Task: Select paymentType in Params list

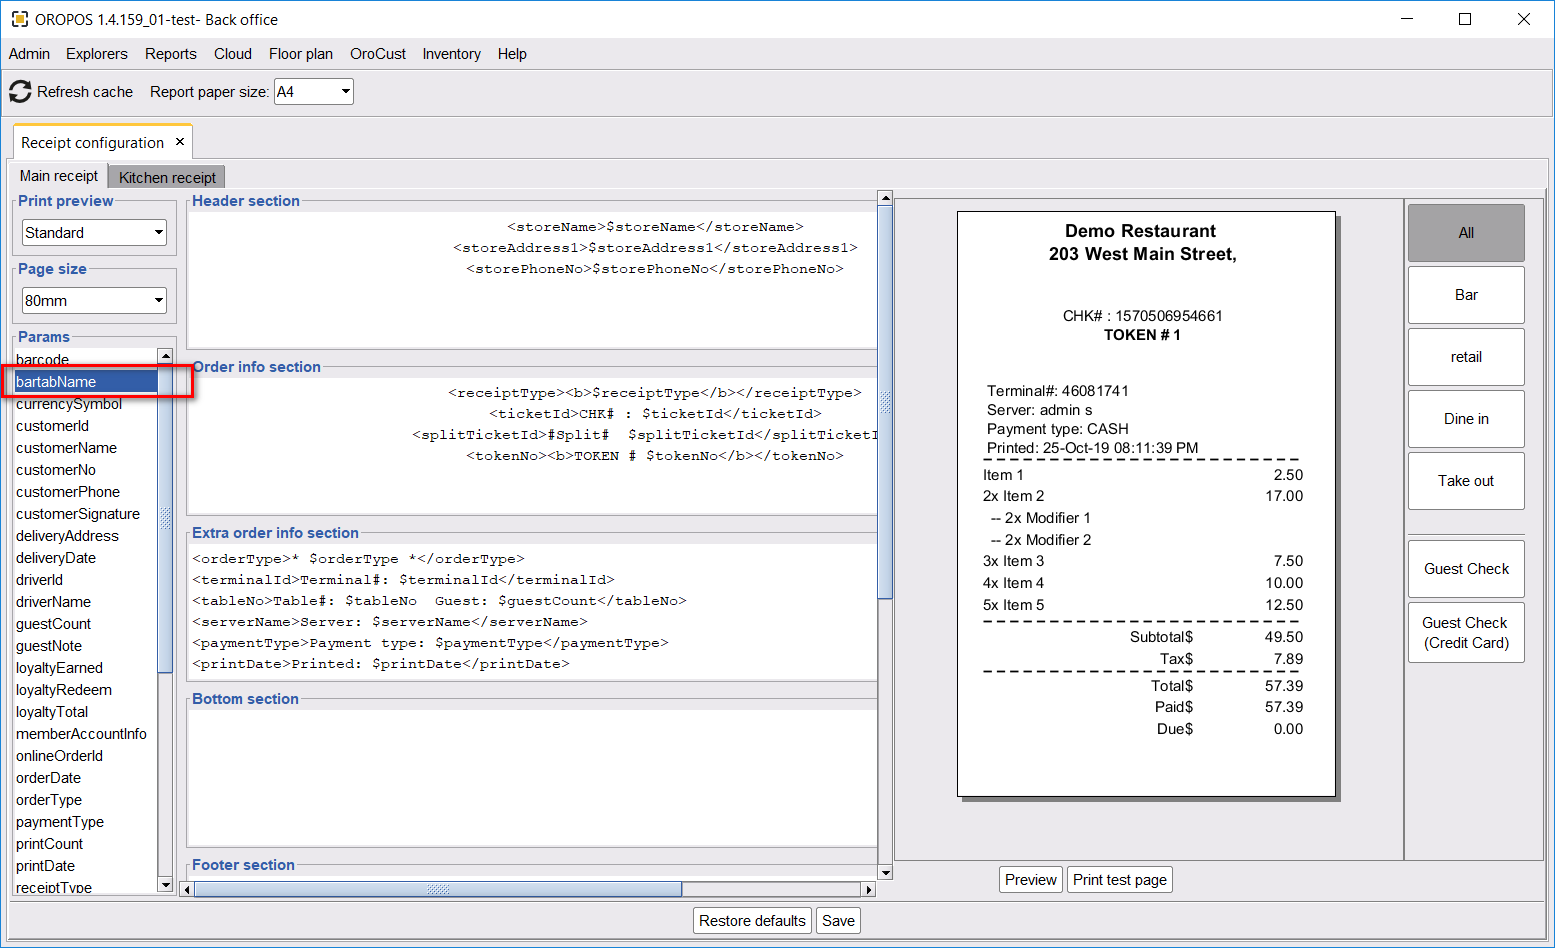Action: (85, 822)
